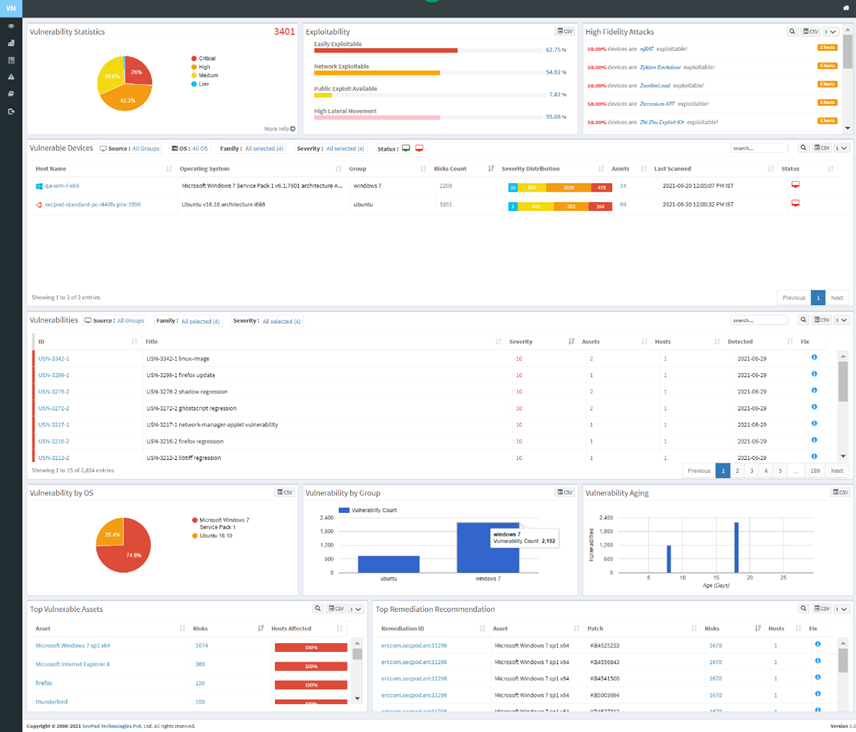This screenshot has width=856, height=732.
Task: Open the bar chart dashboard sidebar icon
Action: coord(11,43)
